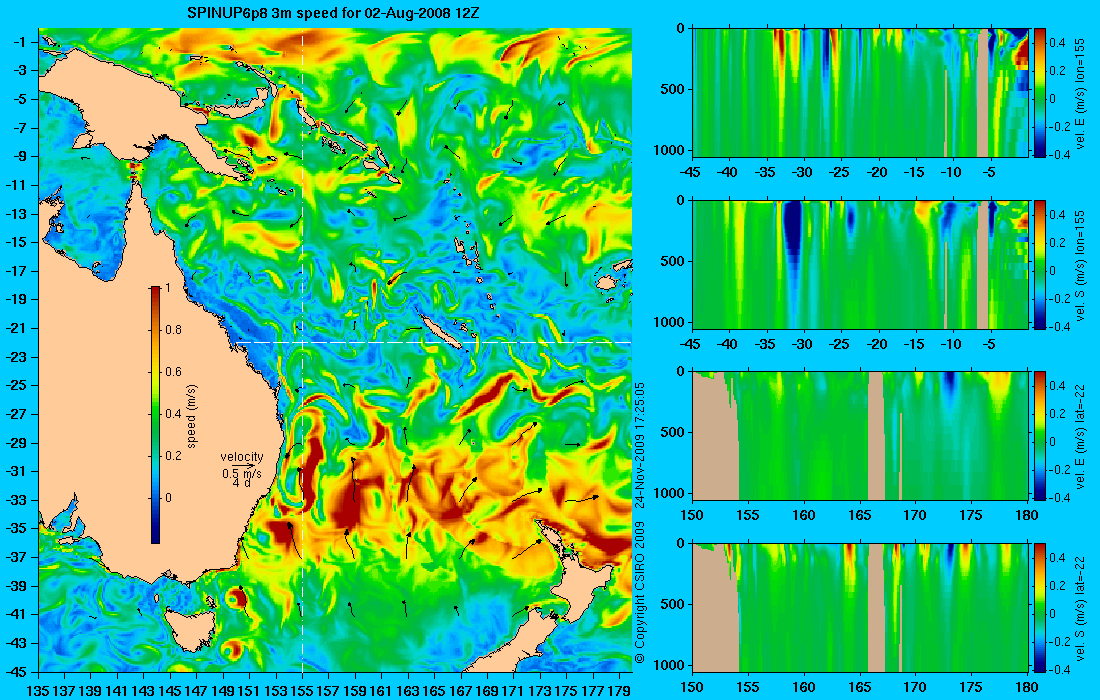The image size is (1100, 700).
Task: Click the "150" tick below vel. S lat=-22 panel
Action: (x=692, y=687)
